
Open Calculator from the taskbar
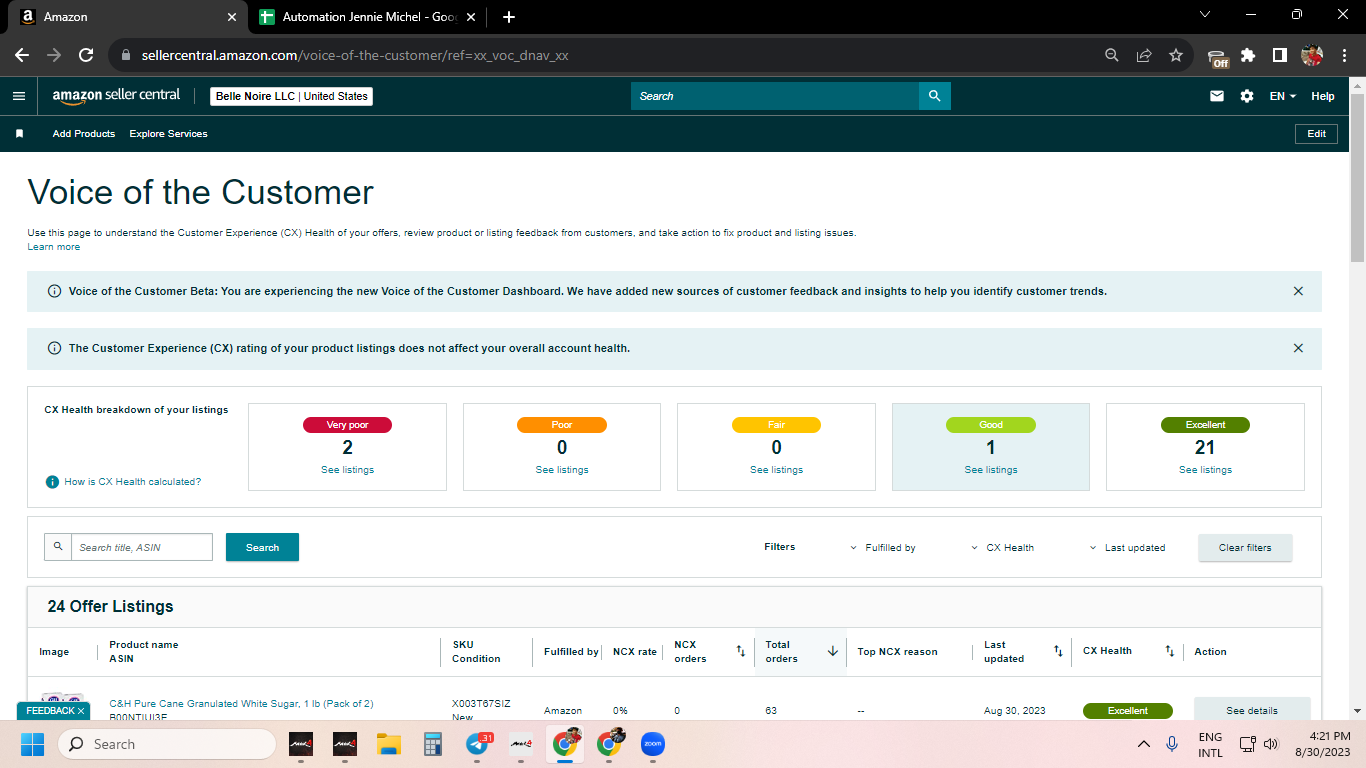click(x=433, y=744)
